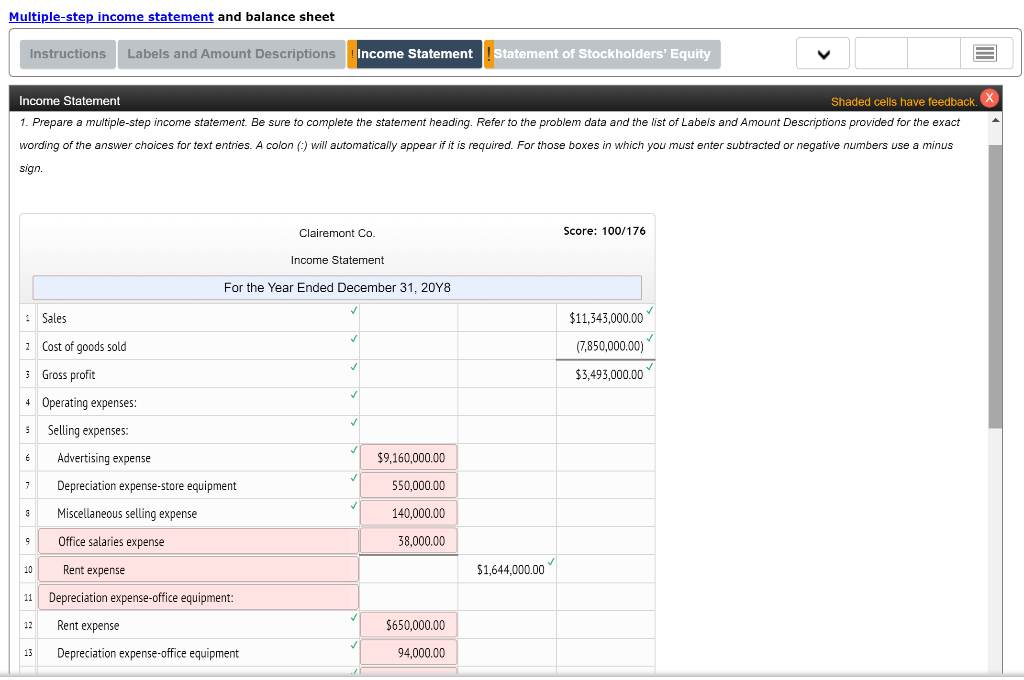
Task: Switch to the Instructions tab
Action: tap(67, 54)
